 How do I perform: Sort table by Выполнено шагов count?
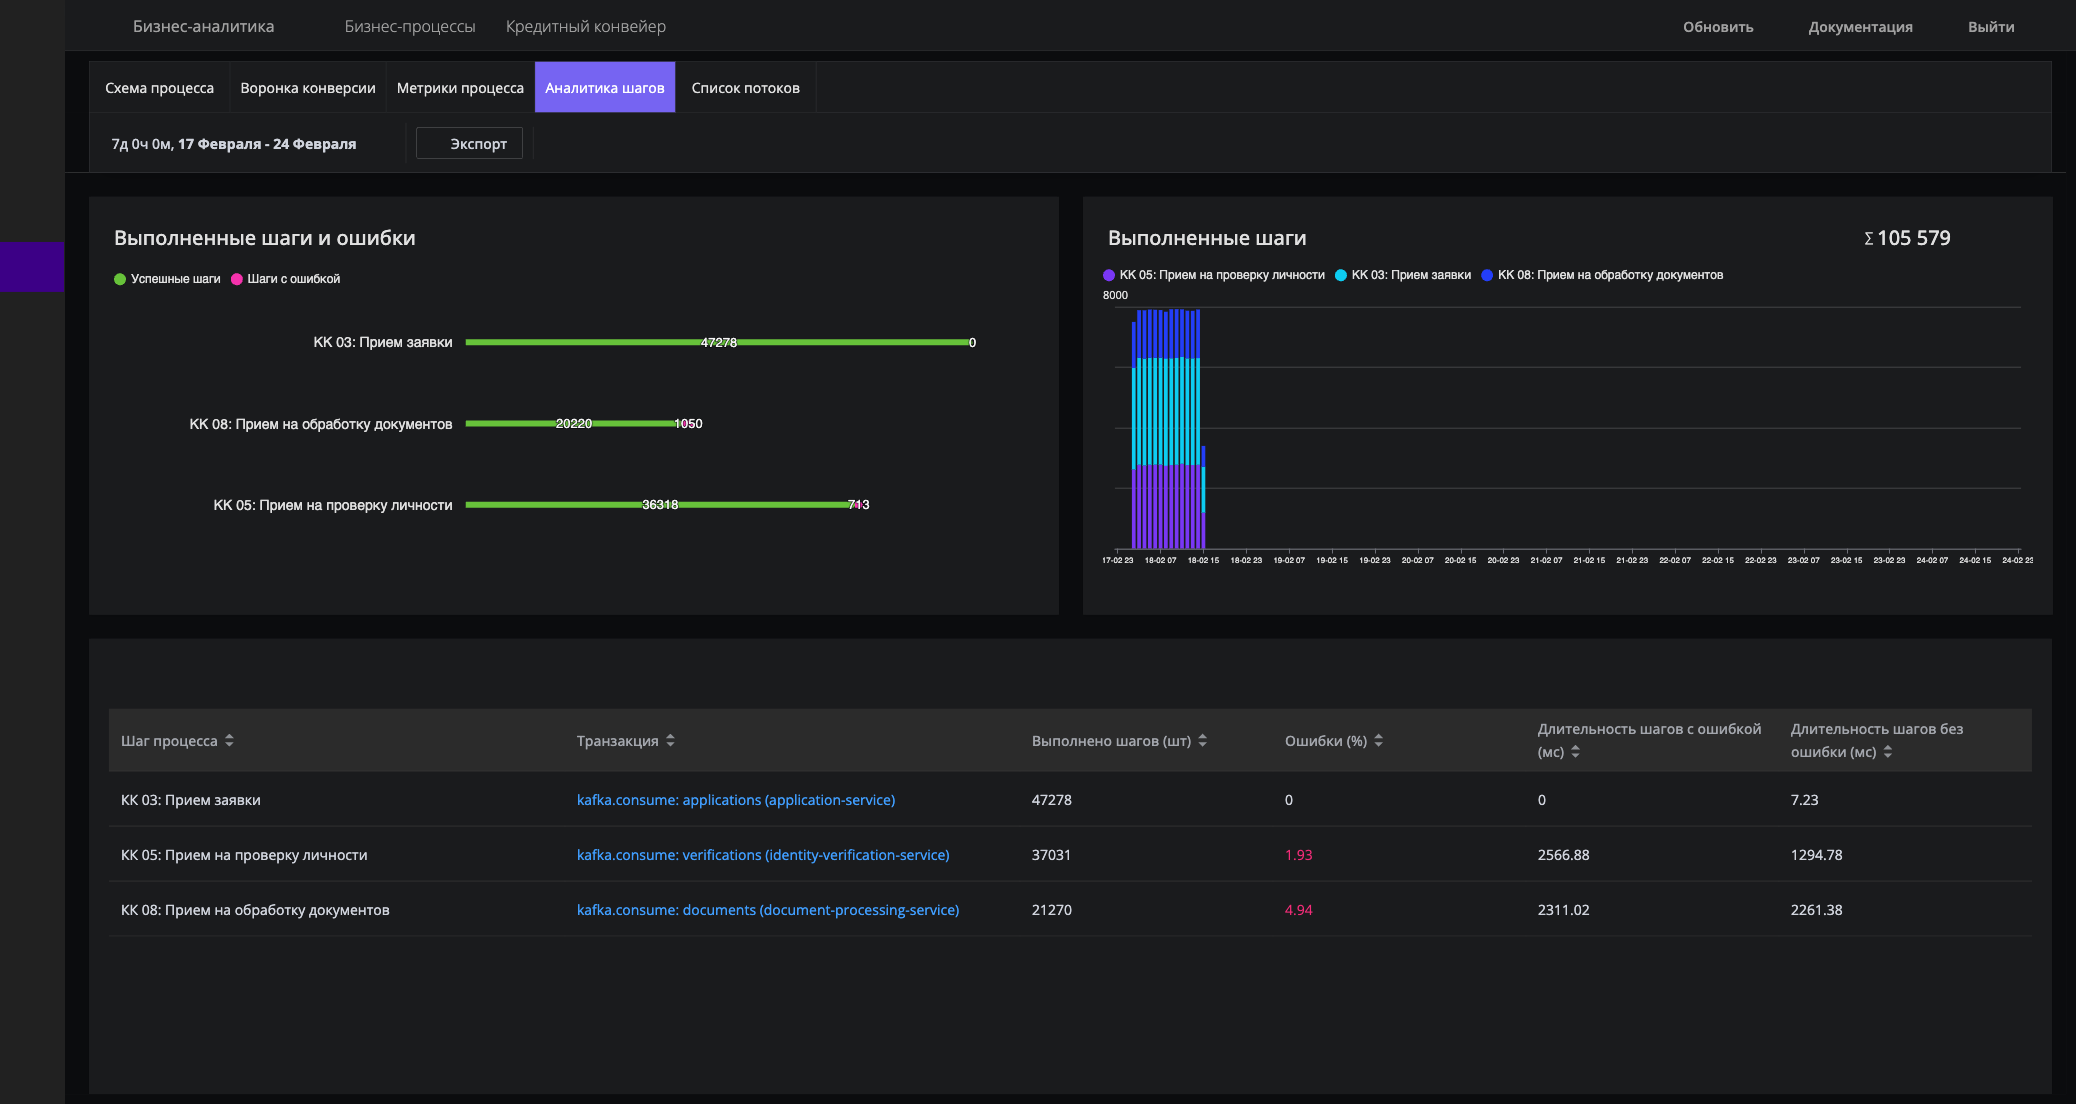pos(1203,740)
